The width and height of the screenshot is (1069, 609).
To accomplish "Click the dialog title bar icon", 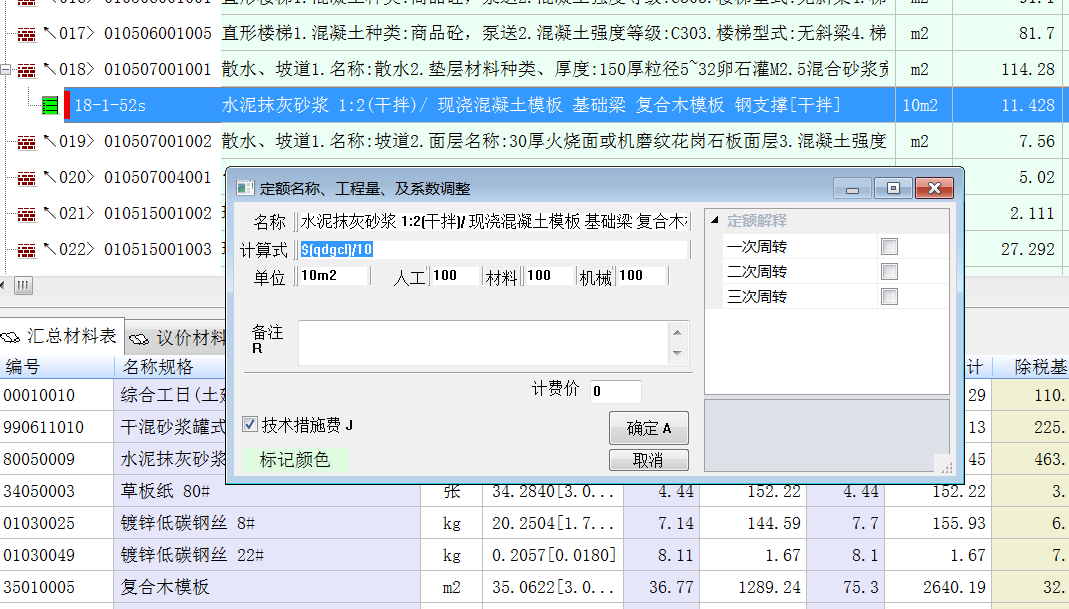I will coord(245,188).
